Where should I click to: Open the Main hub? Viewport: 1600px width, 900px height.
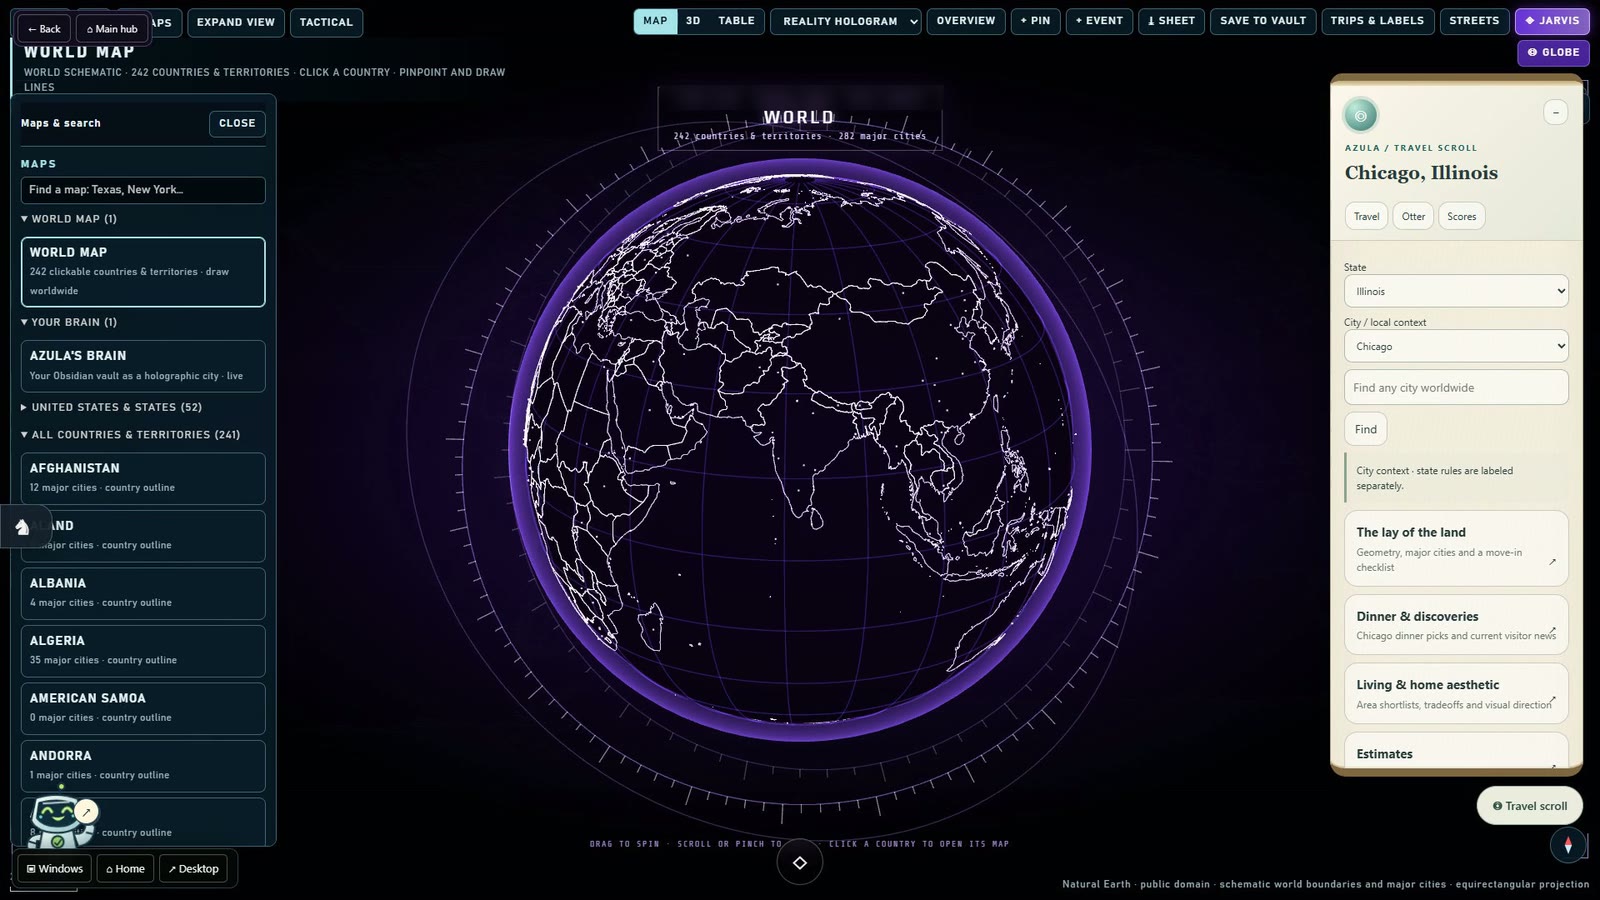pyautogui.click(x=112, y=29)
